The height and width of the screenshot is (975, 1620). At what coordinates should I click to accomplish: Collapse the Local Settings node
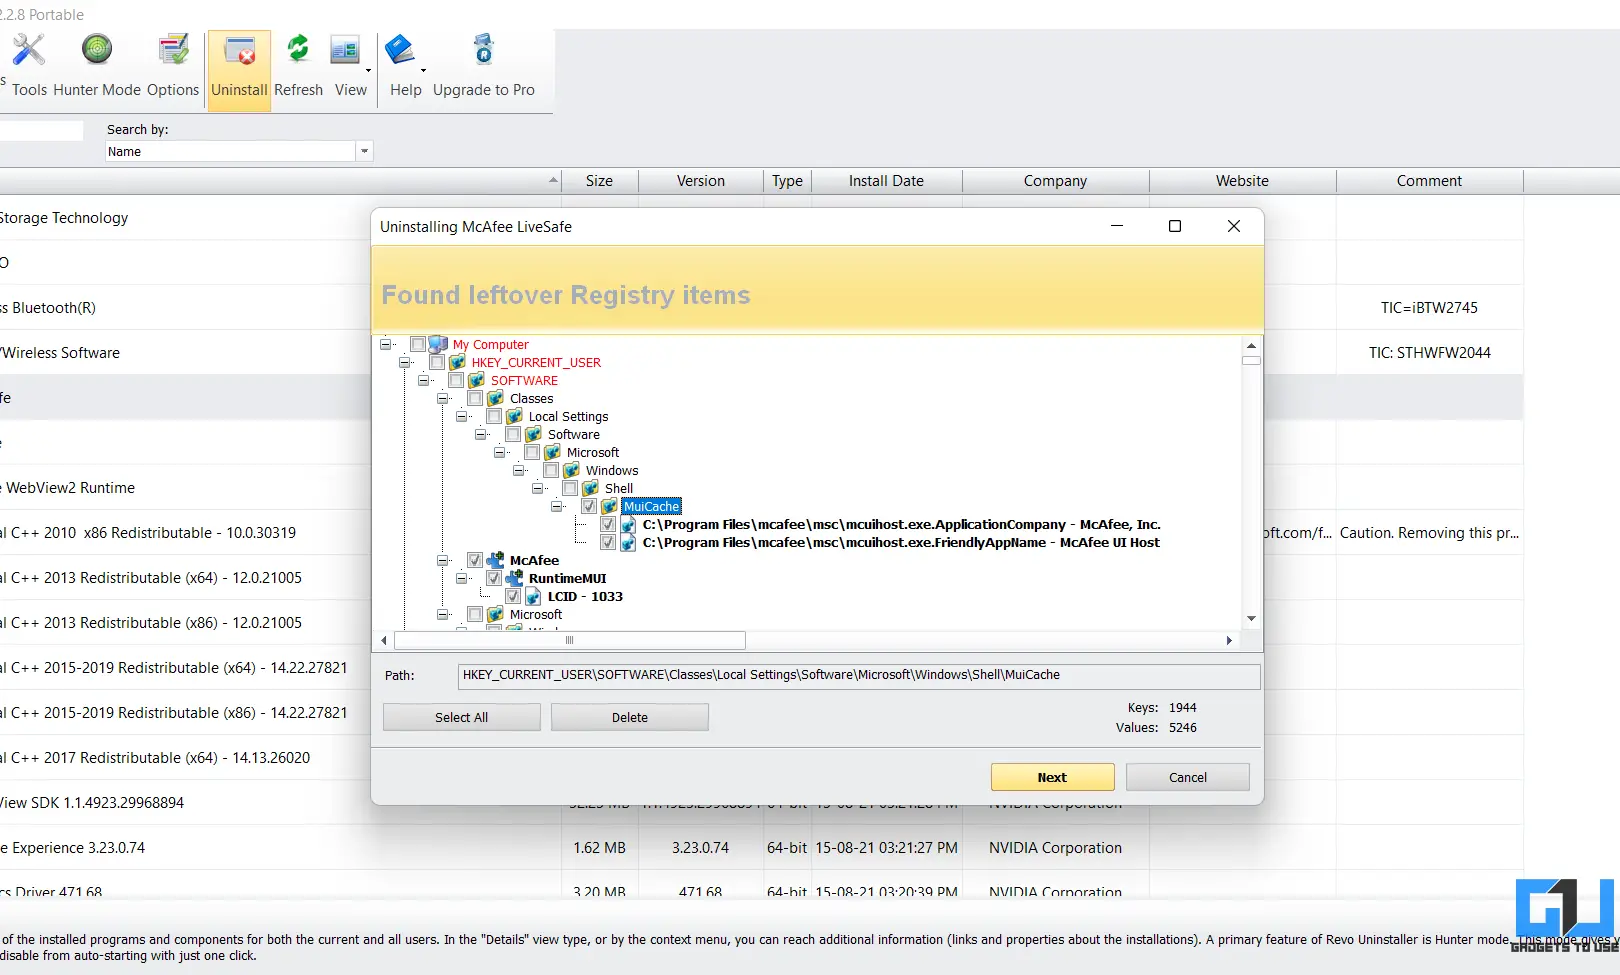[461, 416]
